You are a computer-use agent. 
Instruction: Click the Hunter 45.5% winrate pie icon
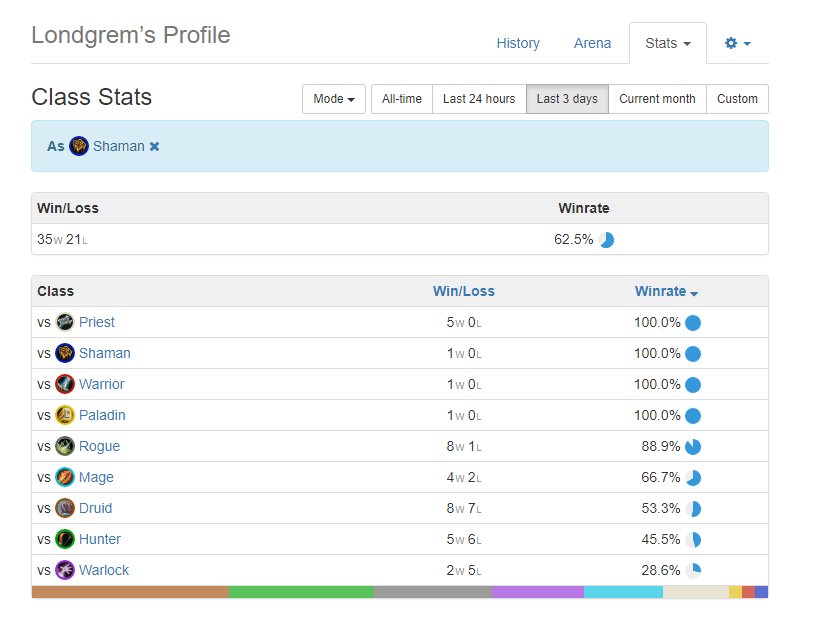click(x=693, y=540)
